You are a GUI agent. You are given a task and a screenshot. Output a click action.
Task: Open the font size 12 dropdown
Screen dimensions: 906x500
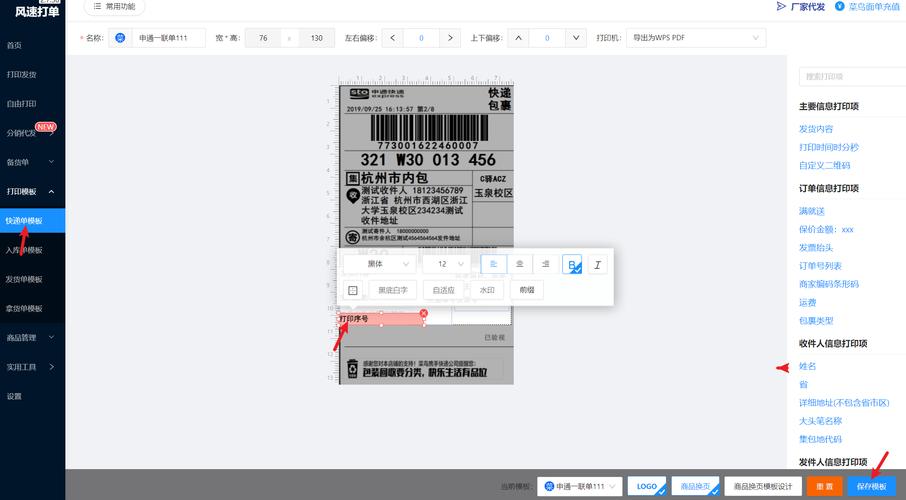tap(446, 264)
